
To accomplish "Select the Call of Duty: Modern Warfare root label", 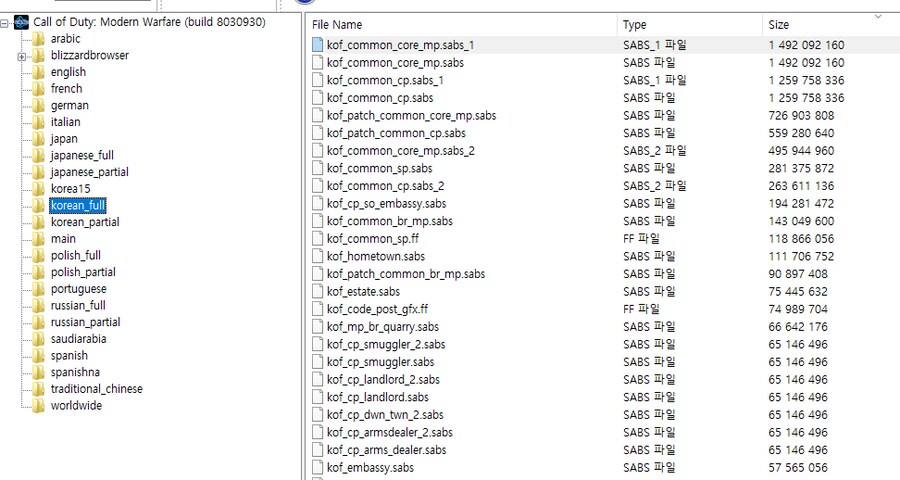I will click(x=149, y=22).
